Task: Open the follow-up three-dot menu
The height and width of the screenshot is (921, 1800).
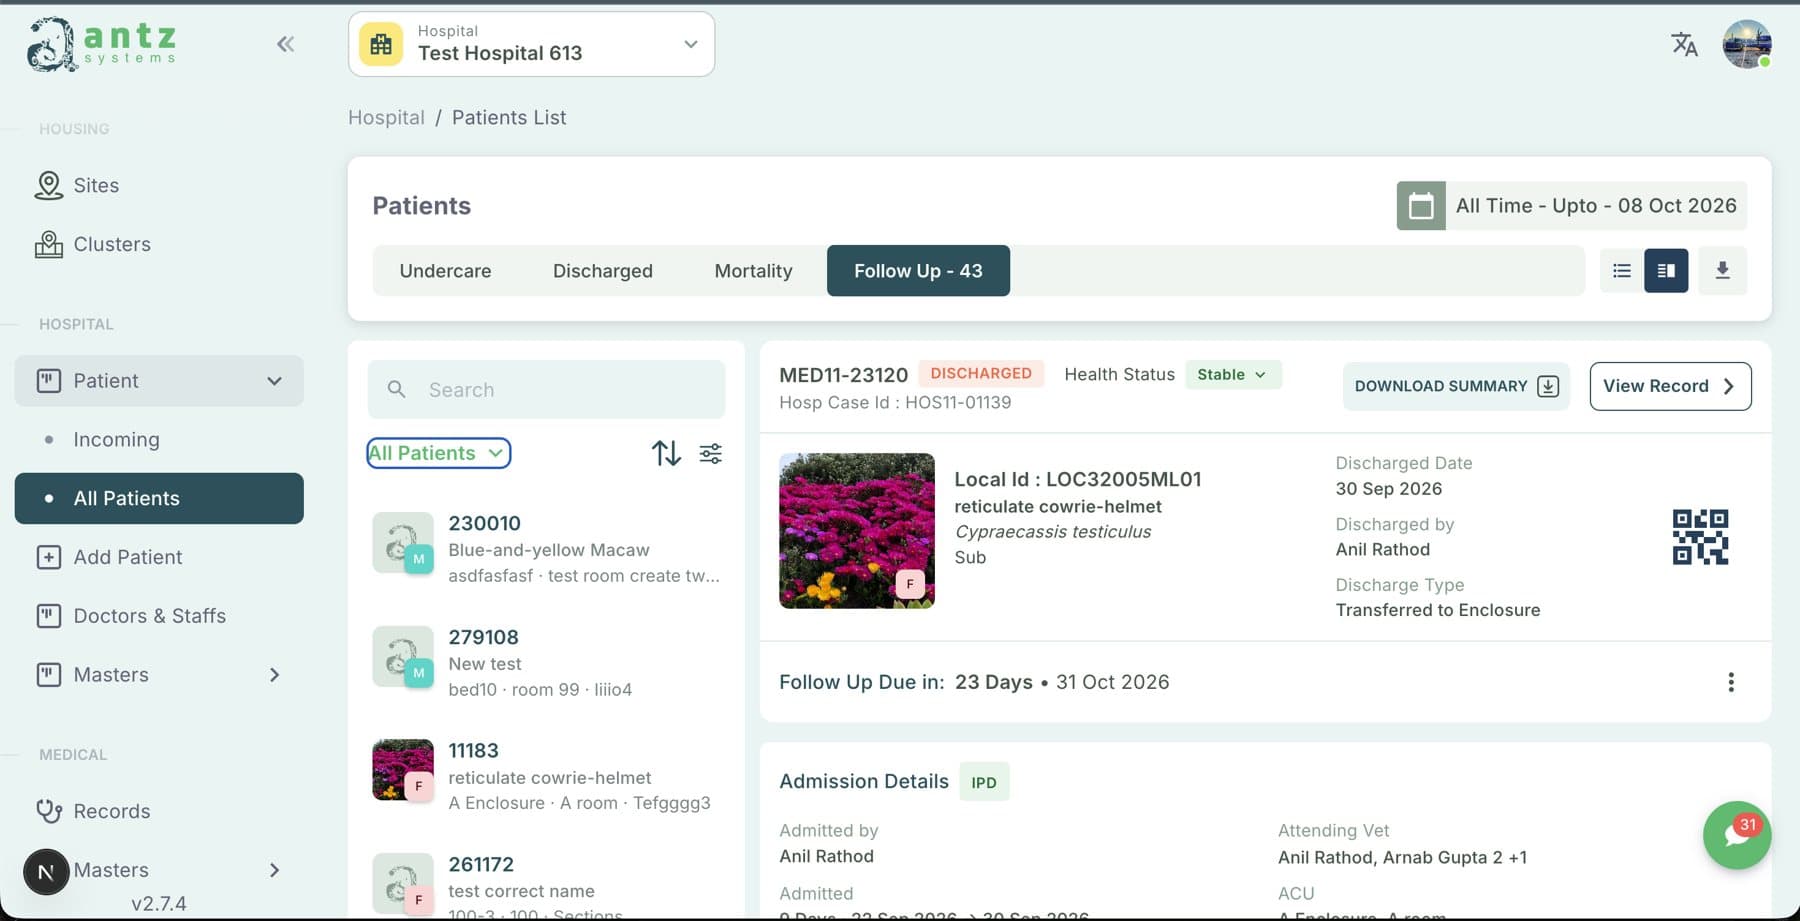Action: click(x=1731, y=683)
